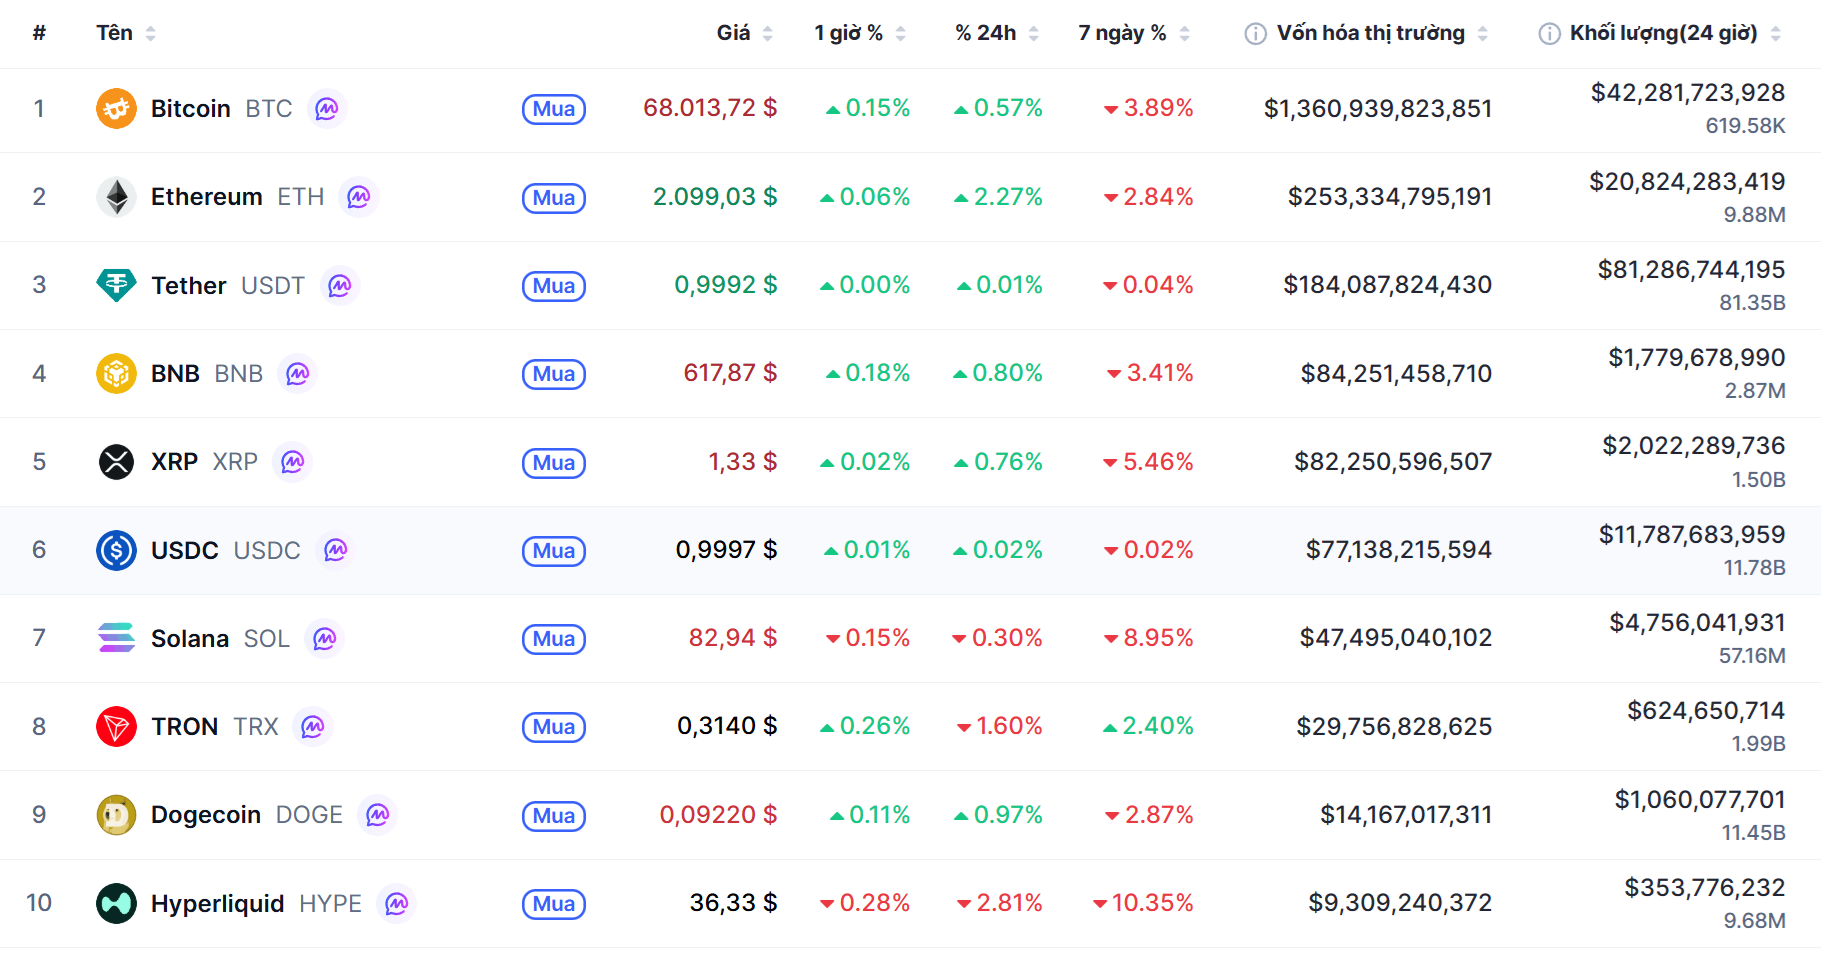
Task: Click the Bitcoin coin logo icon
Action: [116, 108]
